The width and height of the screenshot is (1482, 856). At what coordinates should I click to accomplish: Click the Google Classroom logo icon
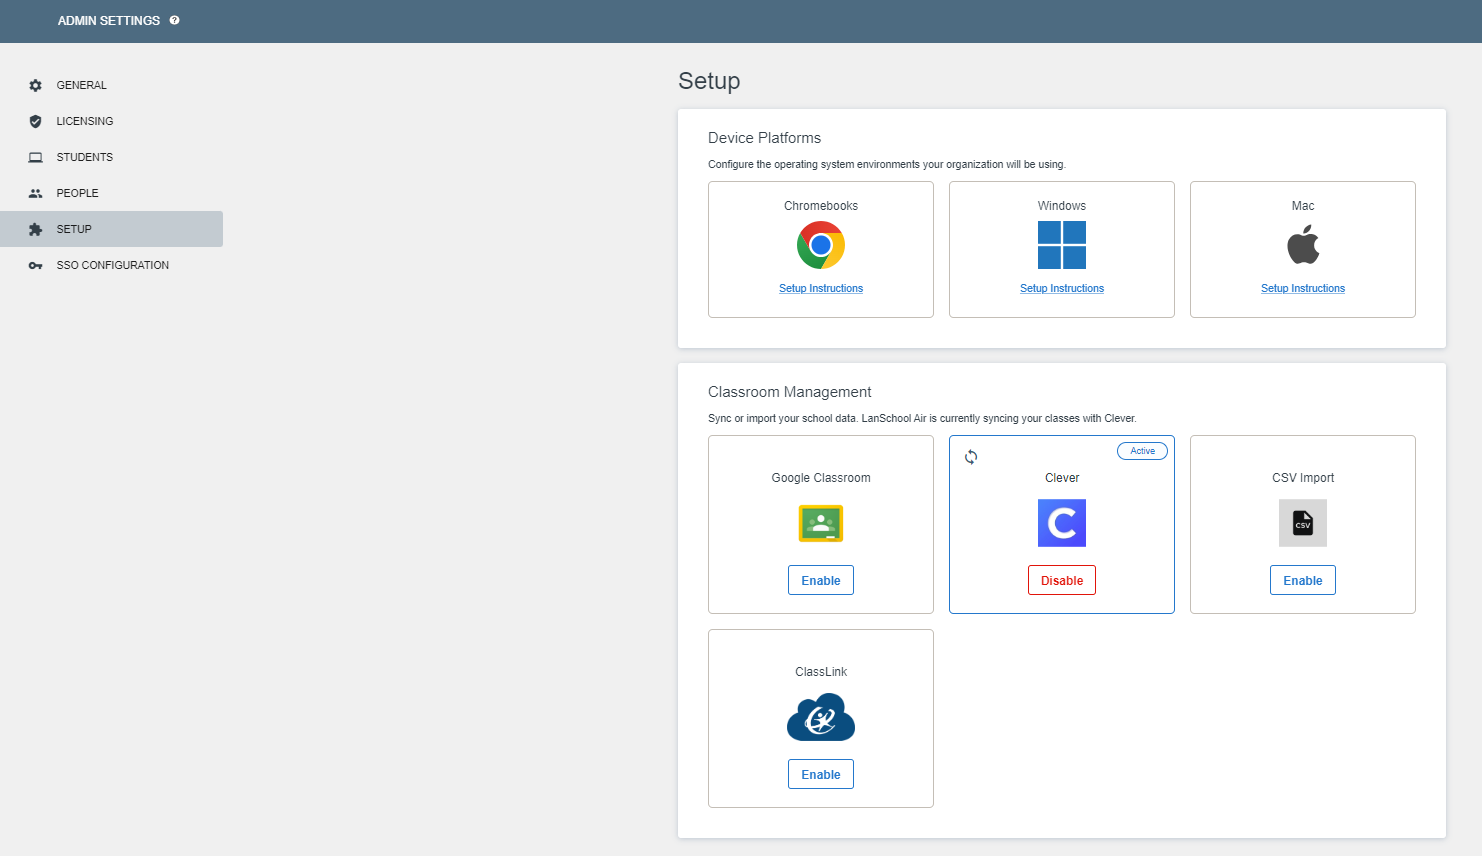coord(821,523)
